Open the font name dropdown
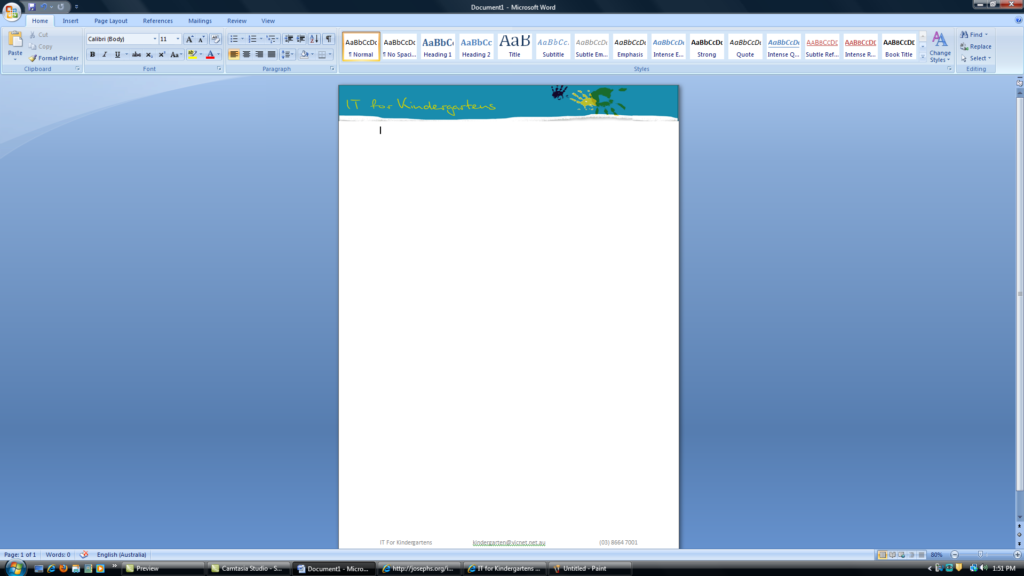This screenshot has height=576, width=1024. point(155,39)
